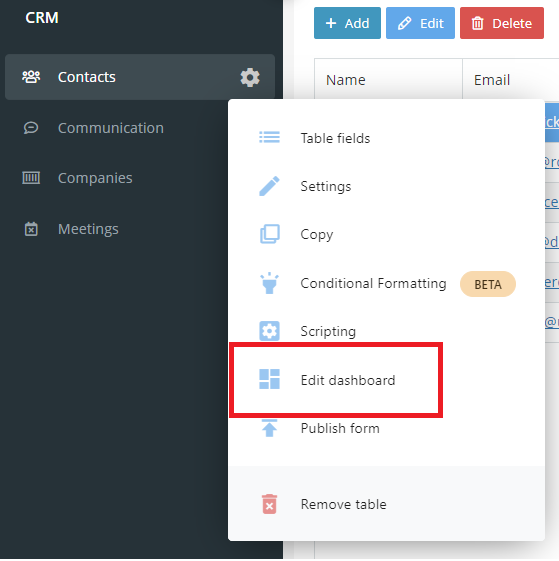Click the Conditional Formatting flashlight icon
The height and width of the screenshot is (561, 559).
[269, 283]
